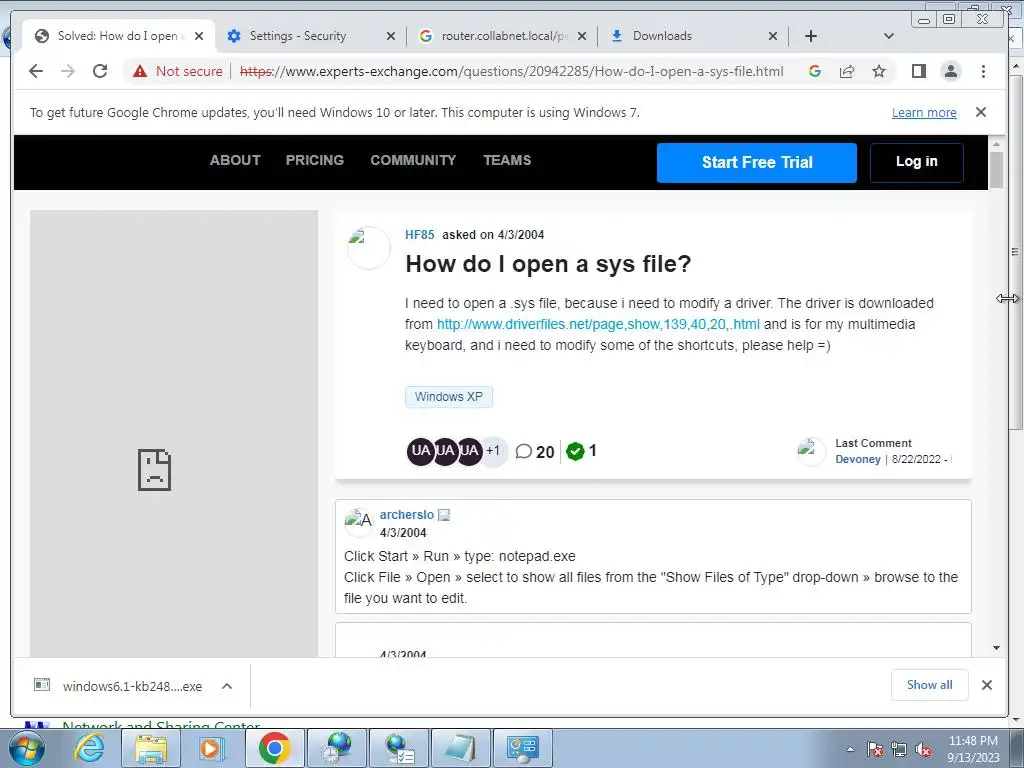Close the downloads bar
1024x768 pixels.
(x=987, y=684)
